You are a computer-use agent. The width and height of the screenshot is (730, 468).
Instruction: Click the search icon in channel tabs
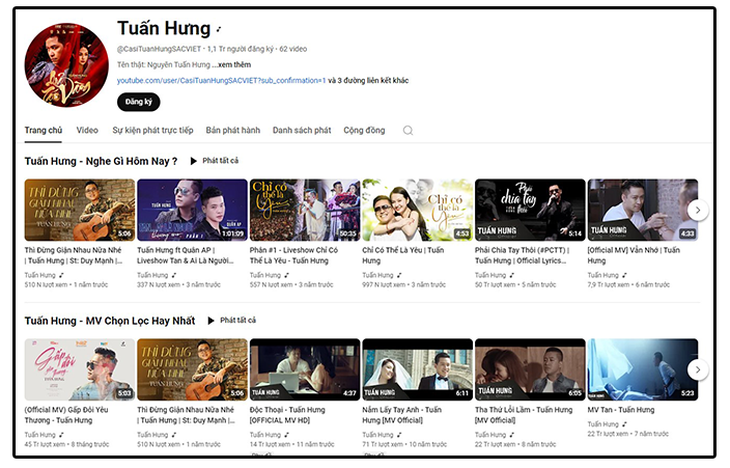click(x=408, y=130)
